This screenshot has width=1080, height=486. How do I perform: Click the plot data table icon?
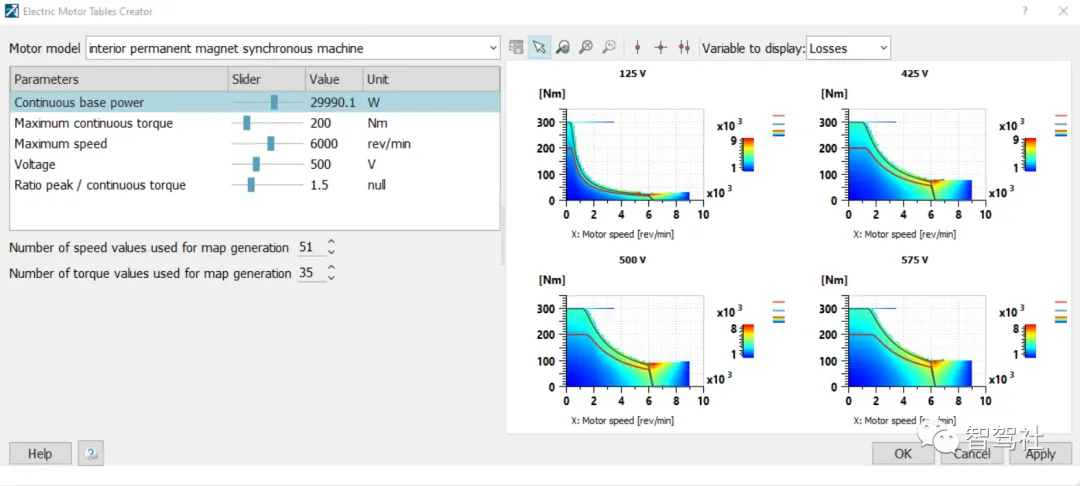click(516, 47)
